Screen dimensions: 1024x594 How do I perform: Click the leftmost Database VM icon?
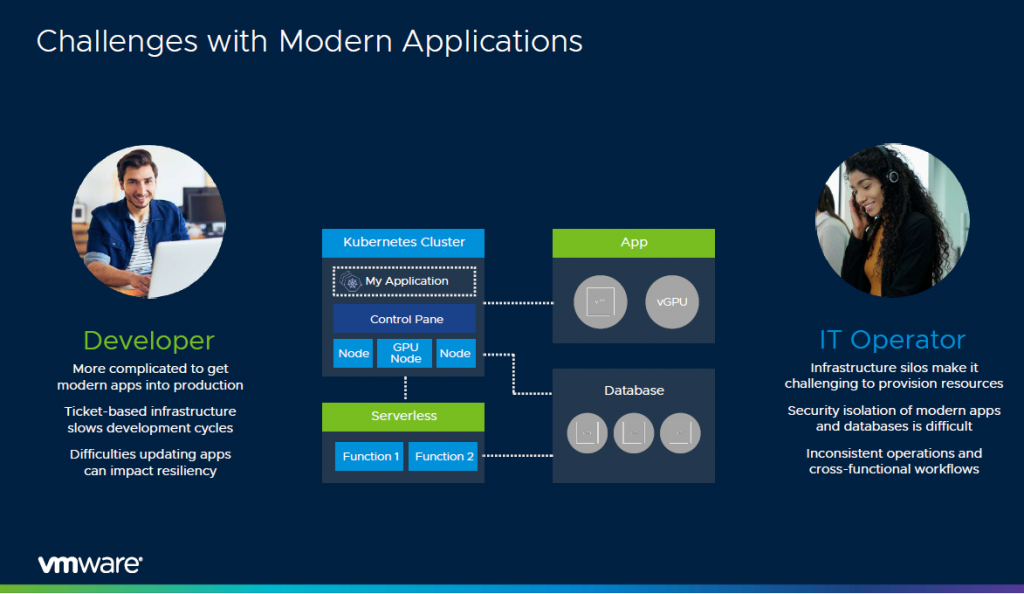587,433
